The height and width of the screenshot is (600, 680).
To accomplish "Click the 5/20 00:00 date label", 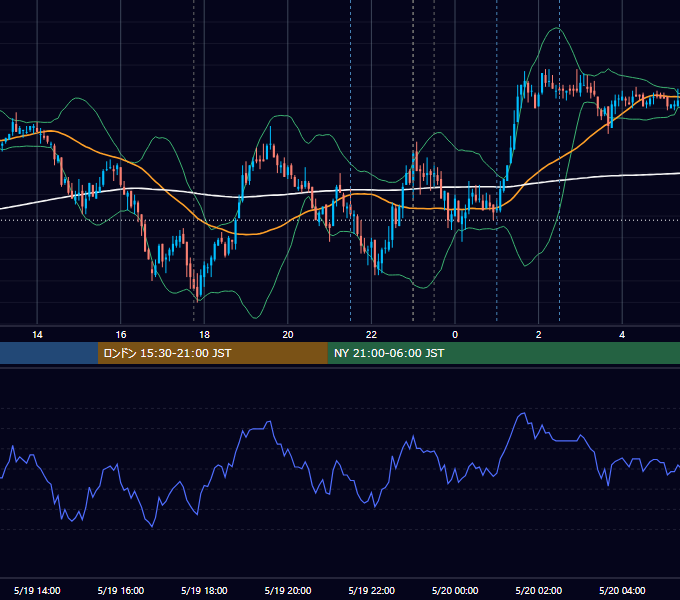I will tap(455, 590).
